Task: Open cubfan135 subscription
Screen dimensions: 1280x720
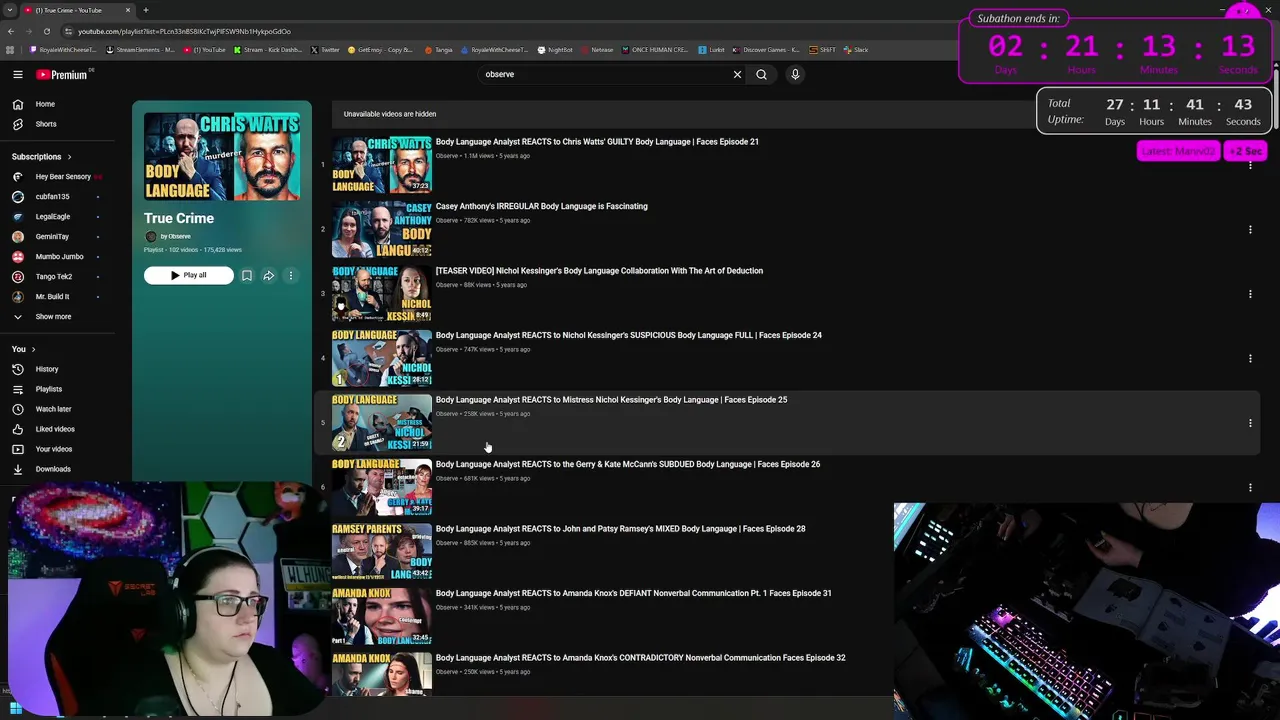Action: [x=50, y=197]
